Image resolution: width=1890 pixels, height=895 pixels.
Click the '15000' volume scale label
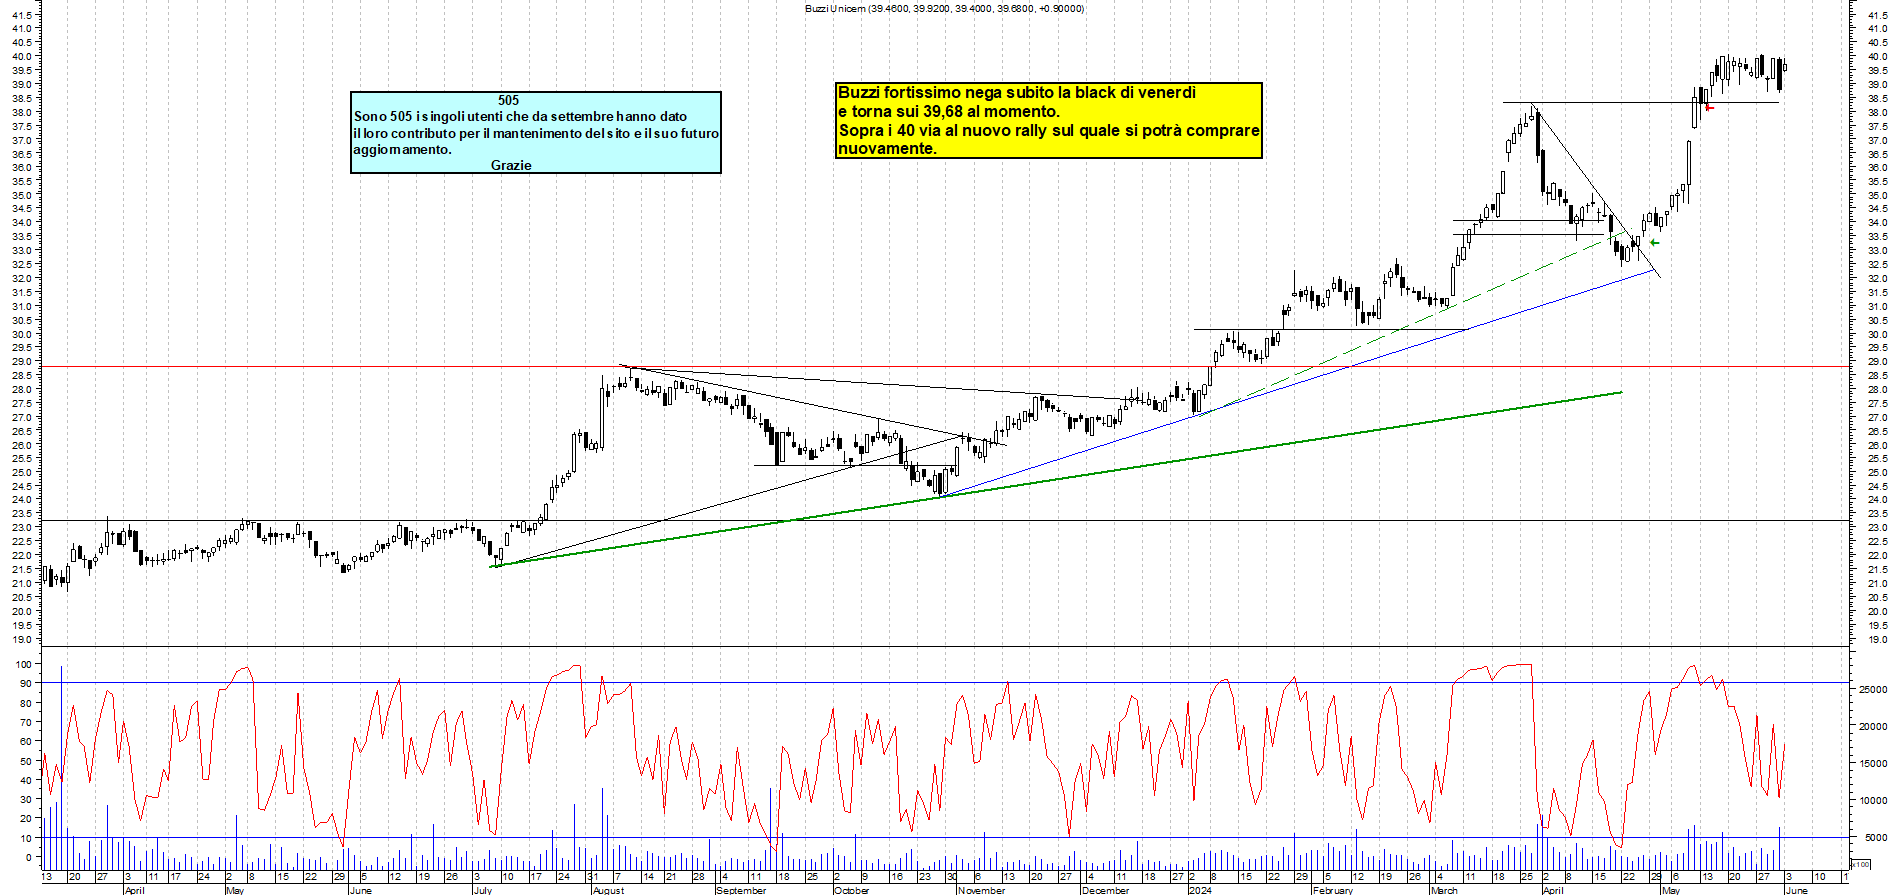point(1873,763)
